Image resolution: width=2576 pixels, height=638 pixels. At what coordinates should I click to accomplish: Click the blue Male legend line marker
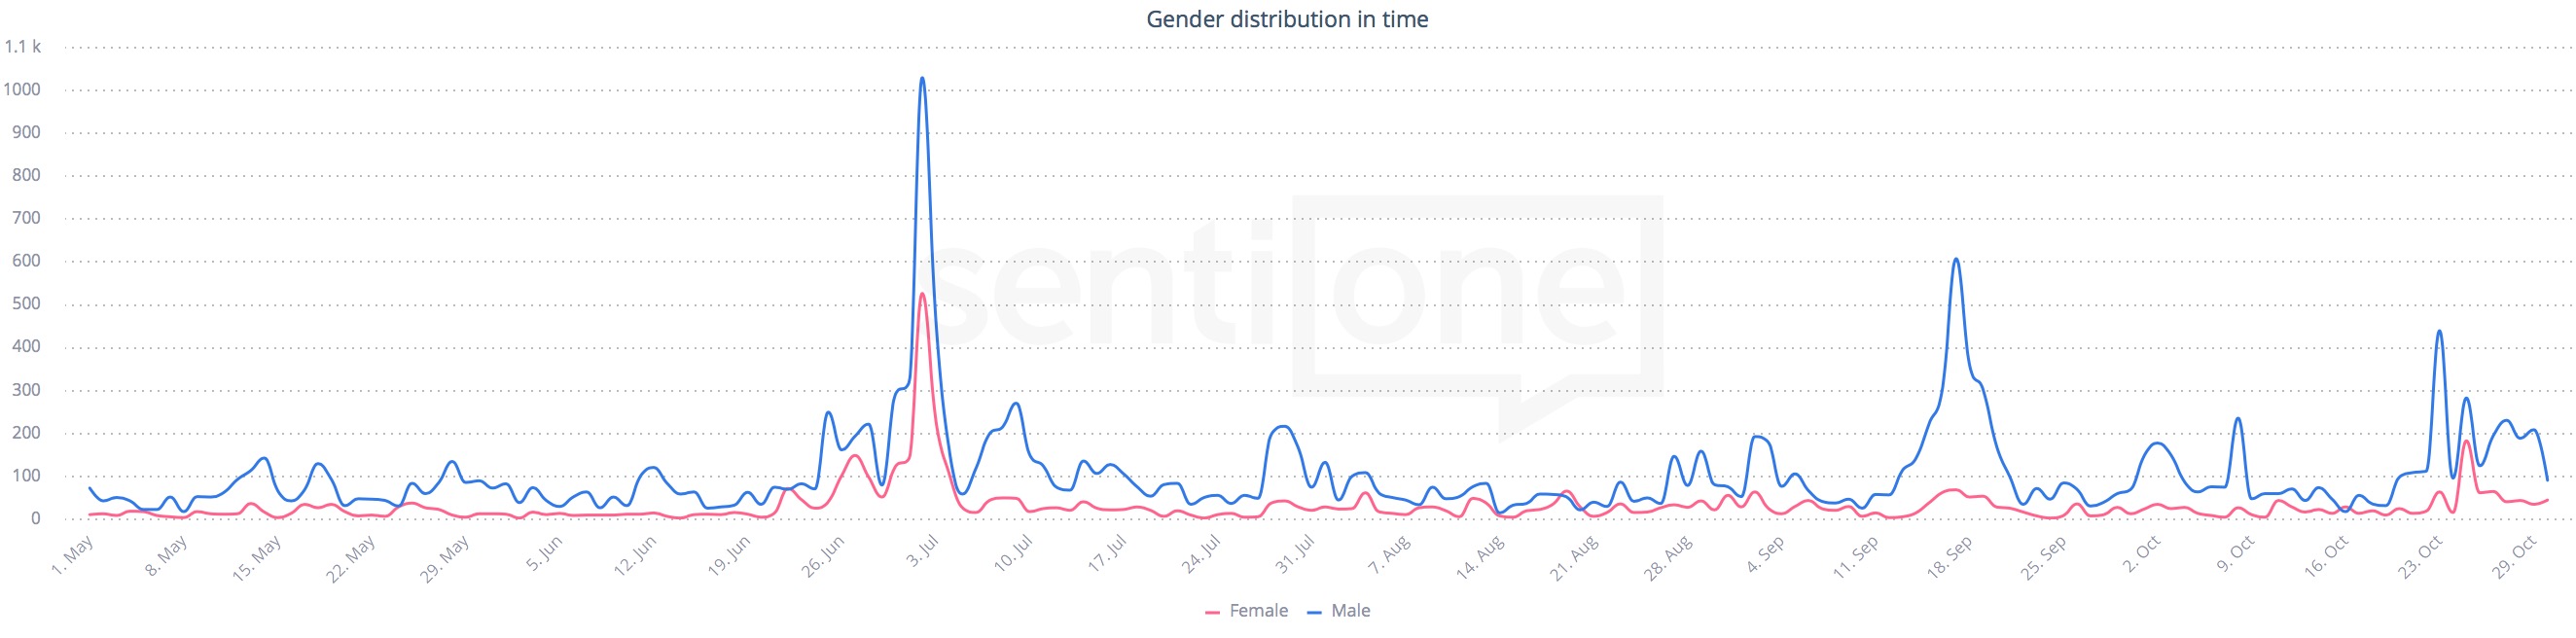(x=1315, y=612)
